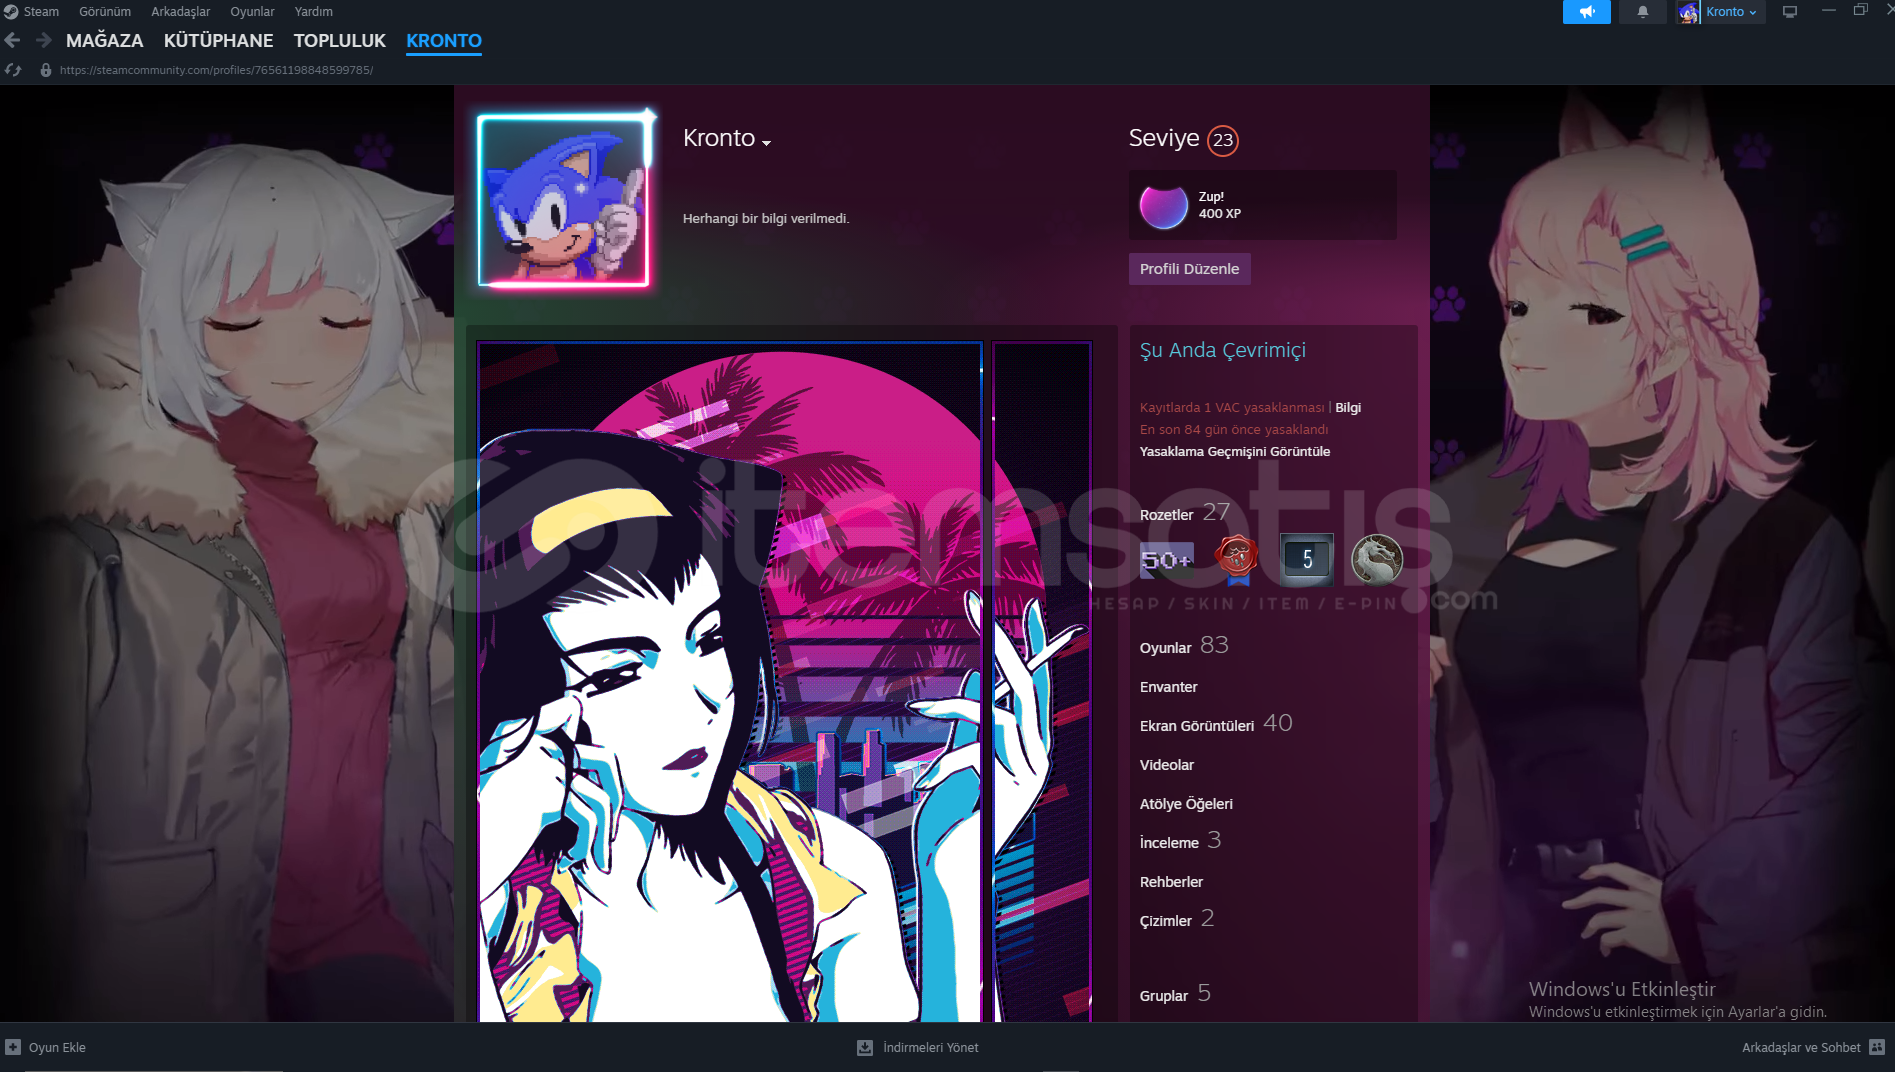Switch to the KÜTÜPHANE tab
Viewport: 1895px width, 1072px height.
coord(218,41)
